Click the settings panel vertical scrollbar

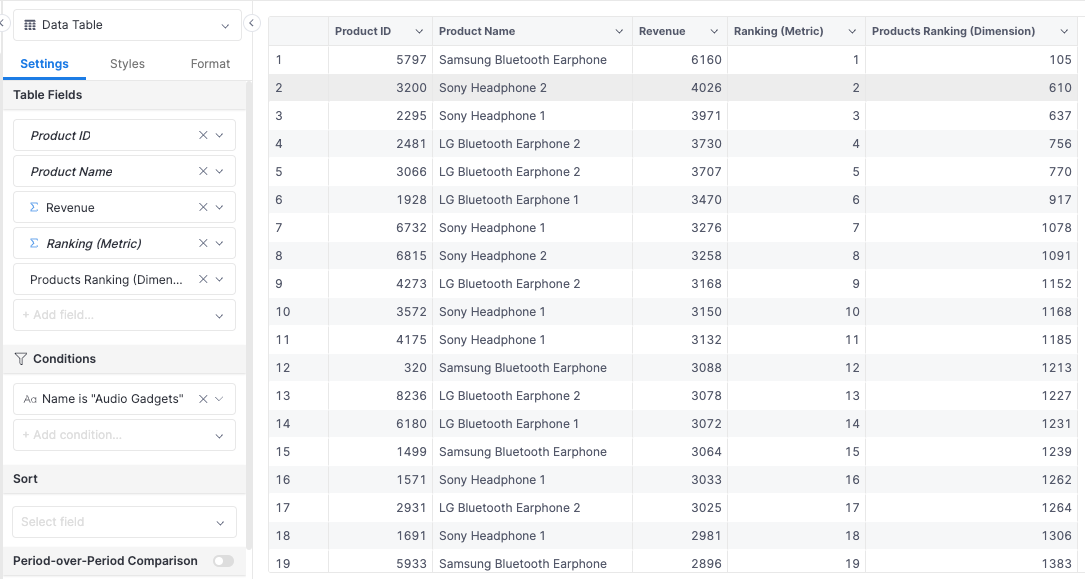249,315
